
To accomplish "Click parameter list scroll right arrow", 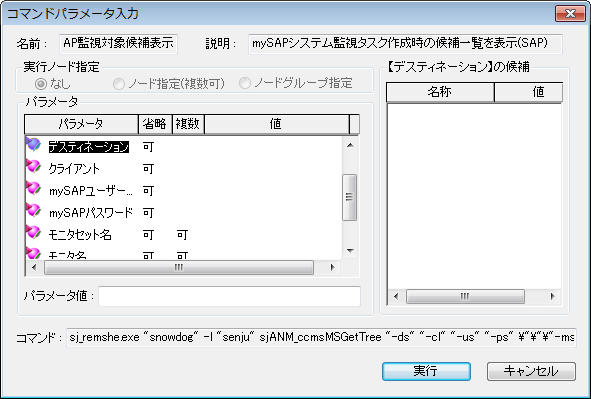I will pos(332,268).
